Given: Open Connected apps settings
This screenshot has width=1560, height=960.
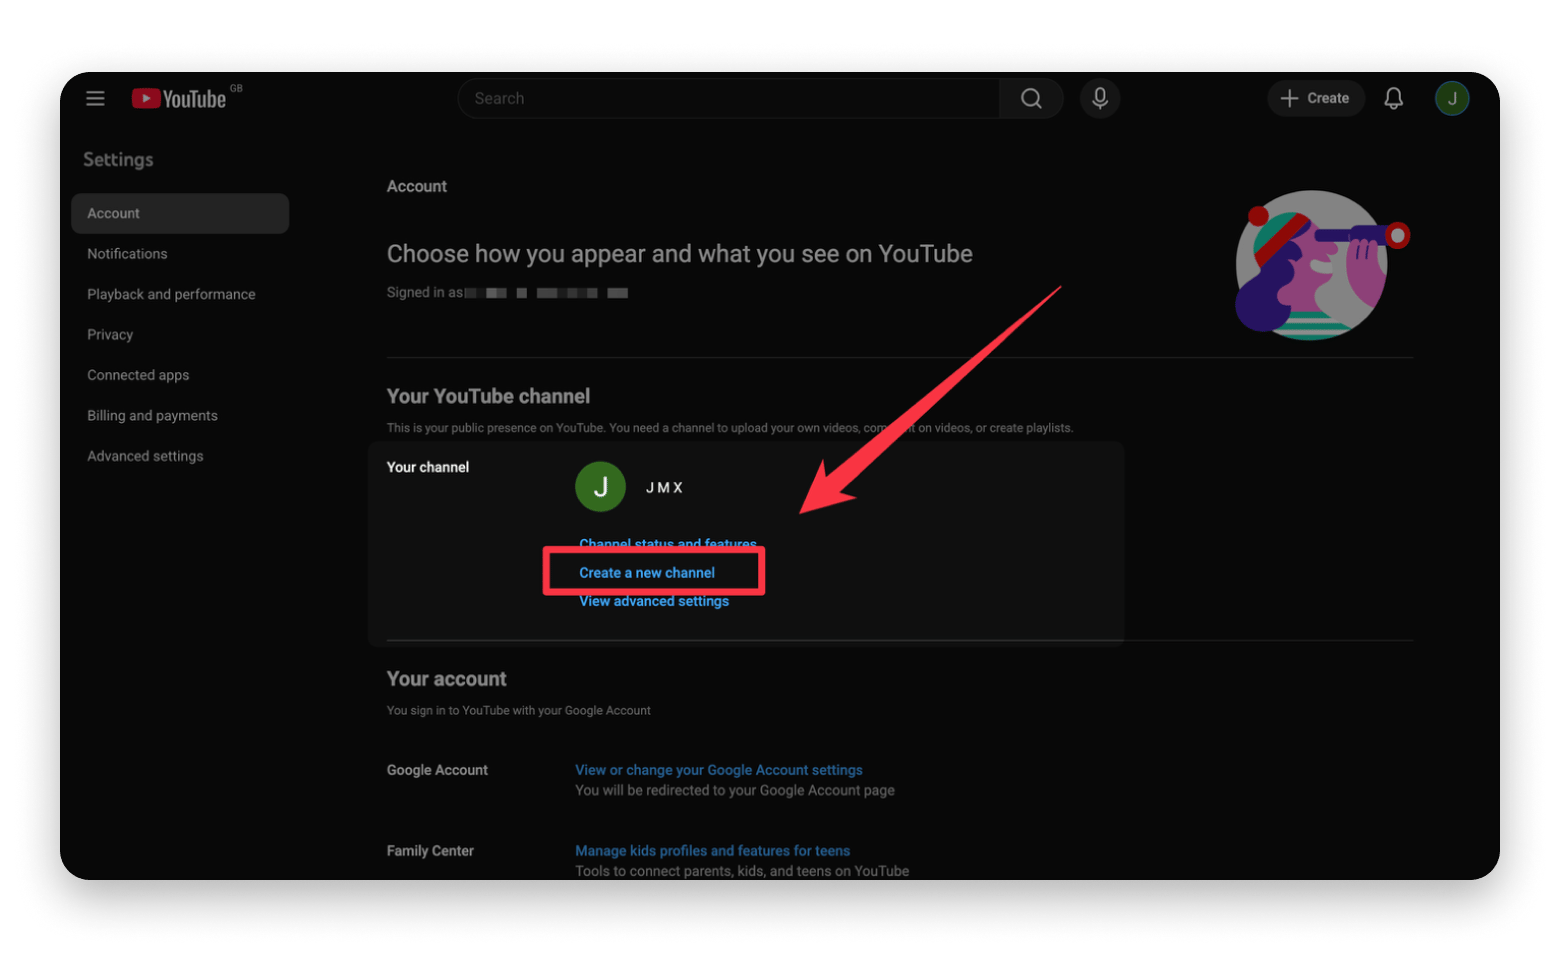Looking at the screenshot, I should 138,375.
